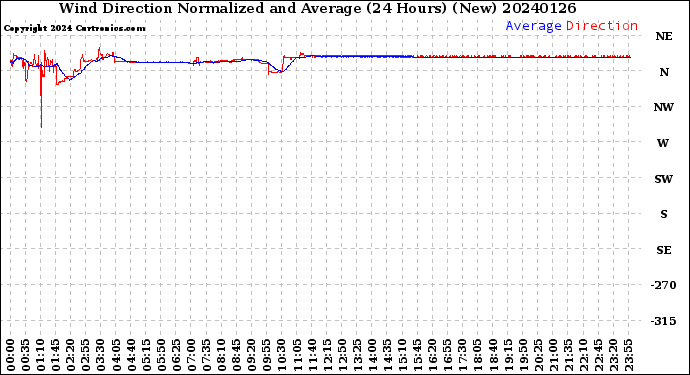Click the 08:45 time label
This screenshot has width=690, height=375.
(237, 355)
